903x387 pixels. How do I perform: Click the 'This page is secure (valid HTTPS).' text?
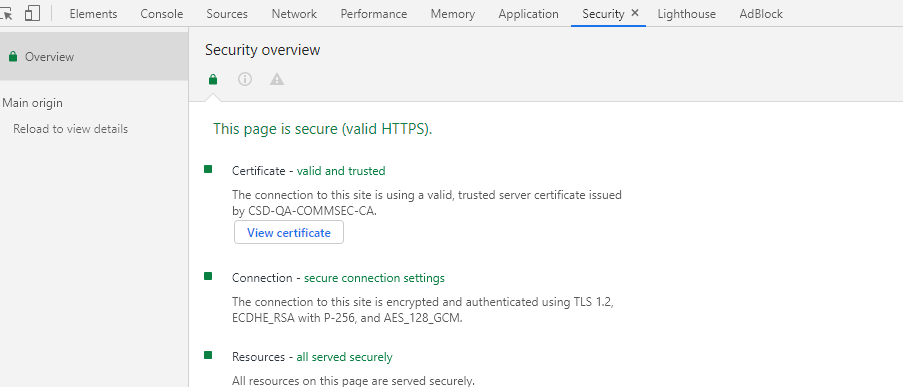(x=322, y=129)
